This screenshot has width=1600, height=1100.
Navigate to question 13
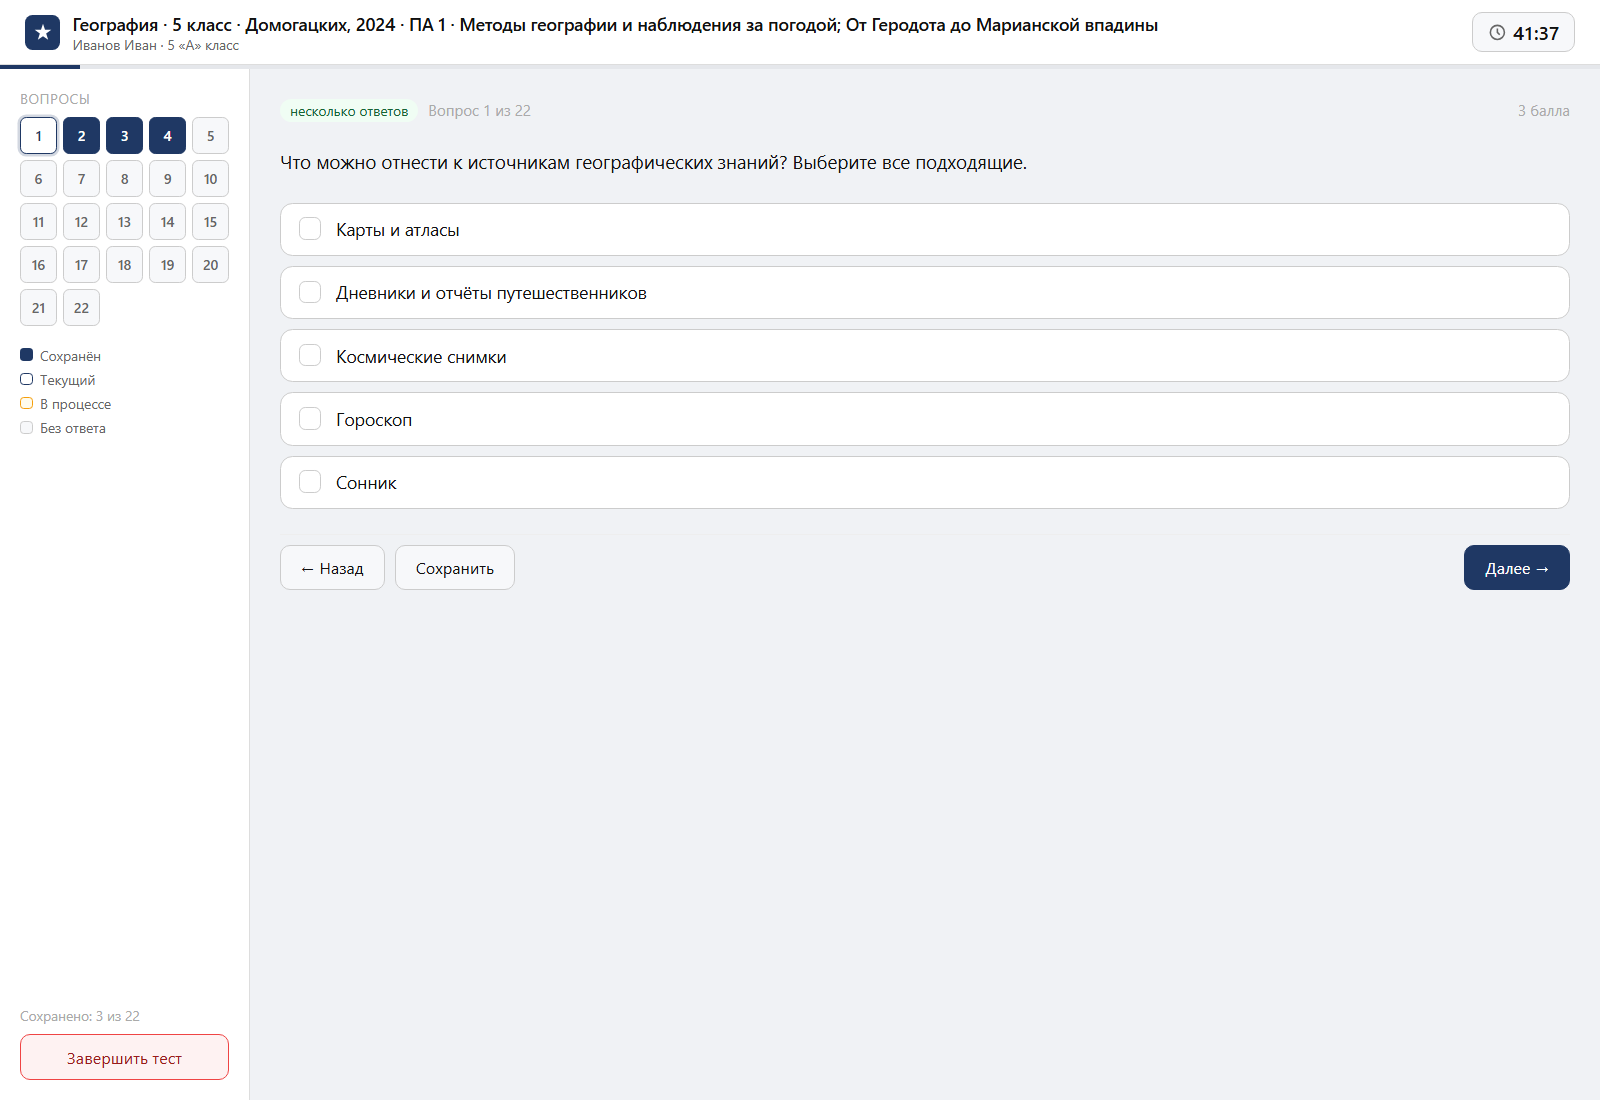tap(124, 222)
